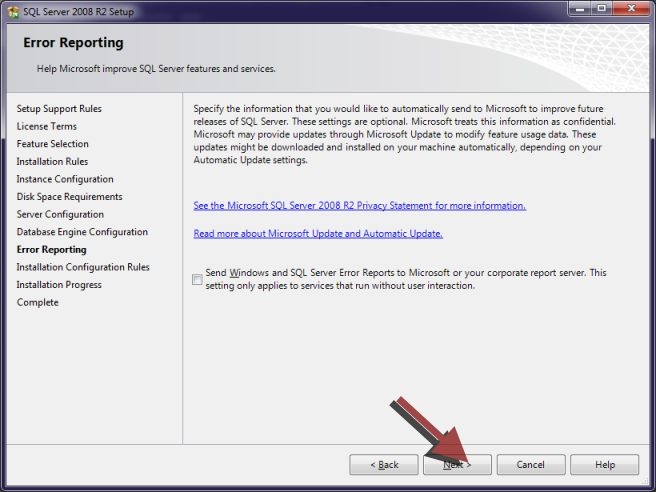Cancel the SQL Server setup
This screenshot has height=492, width=656.
[531, 464]
